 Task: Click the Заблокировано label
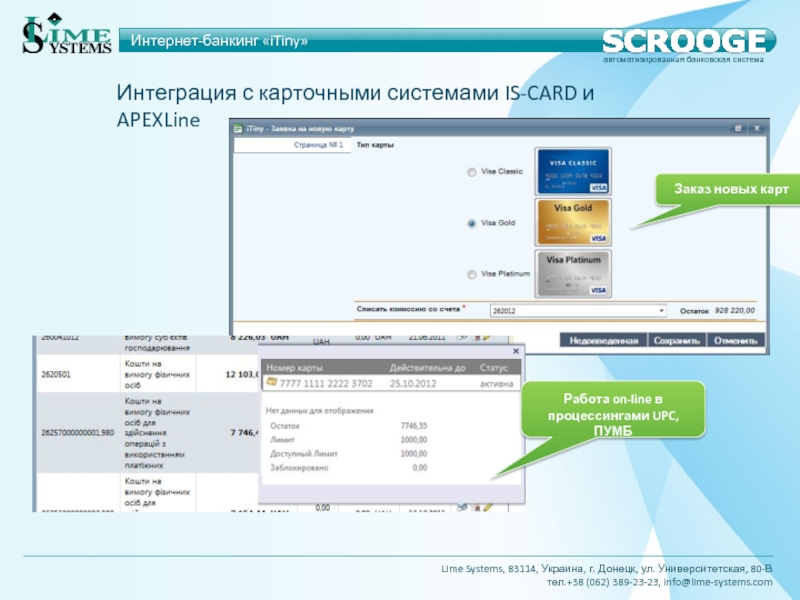pyautogui.click(x=299, y=468)
